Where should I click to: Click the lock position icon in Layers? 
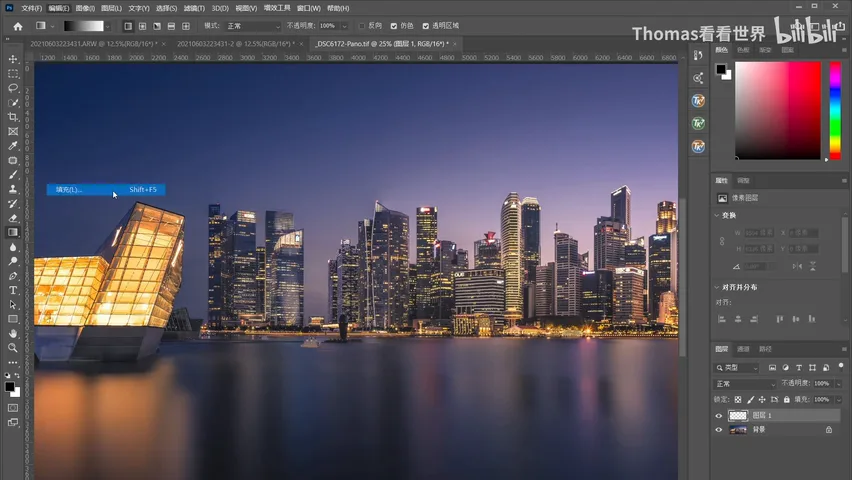pyautogui.click(x=762, y=400)
